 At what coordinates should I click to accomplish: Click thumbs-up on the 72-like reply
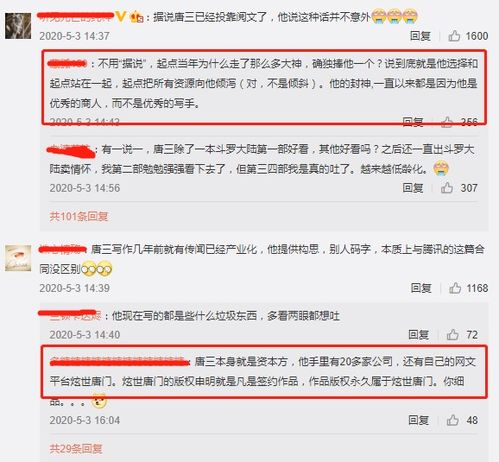tap(452, 334)
